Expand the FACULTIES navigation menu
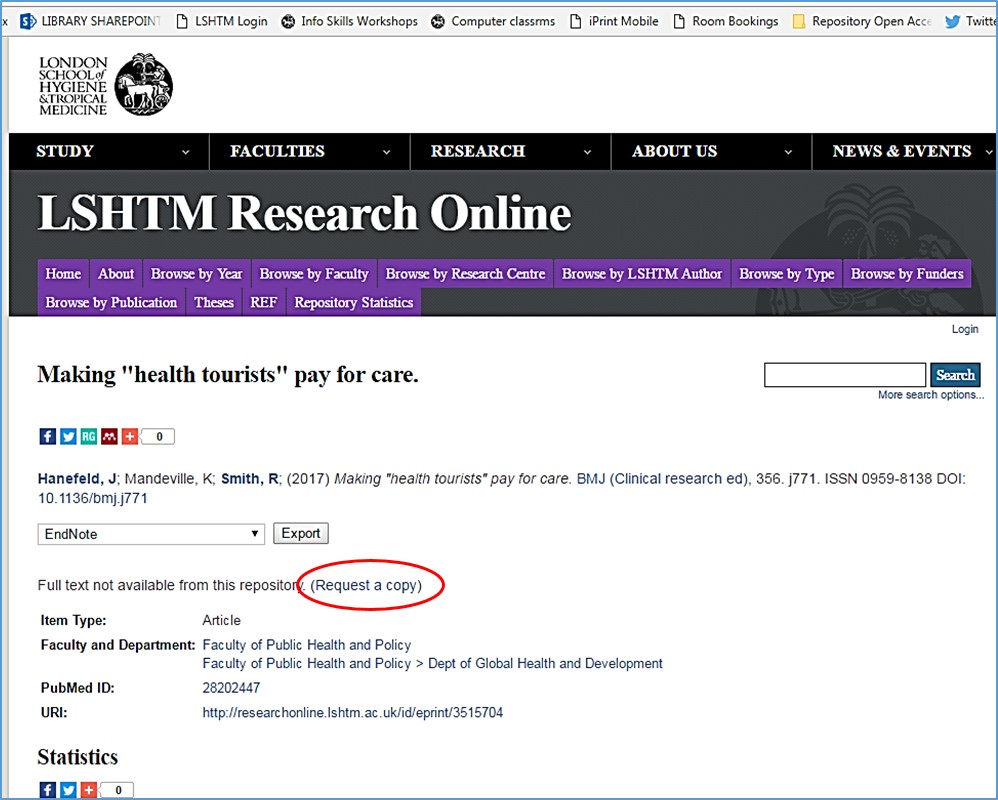This screenshot has height=800, width=998. [310, 152]
